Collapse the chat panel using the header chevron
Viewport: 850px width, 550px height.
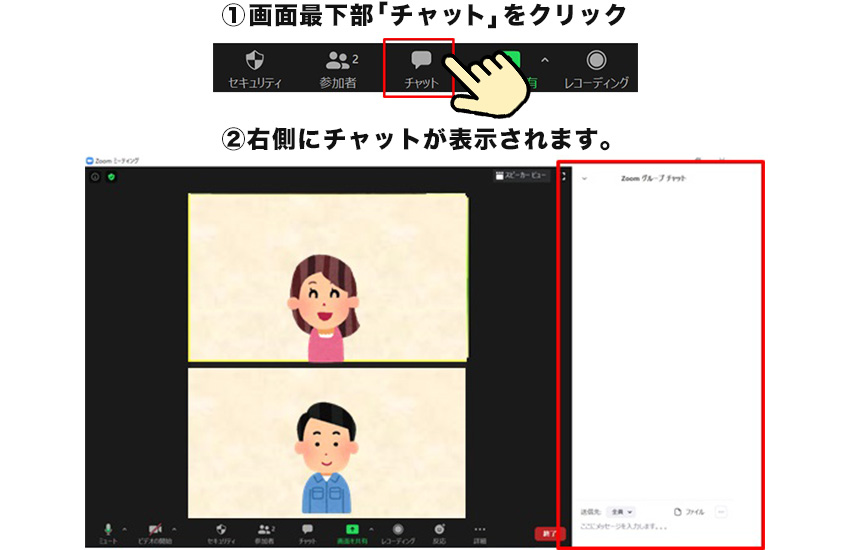tap(584, 179)
